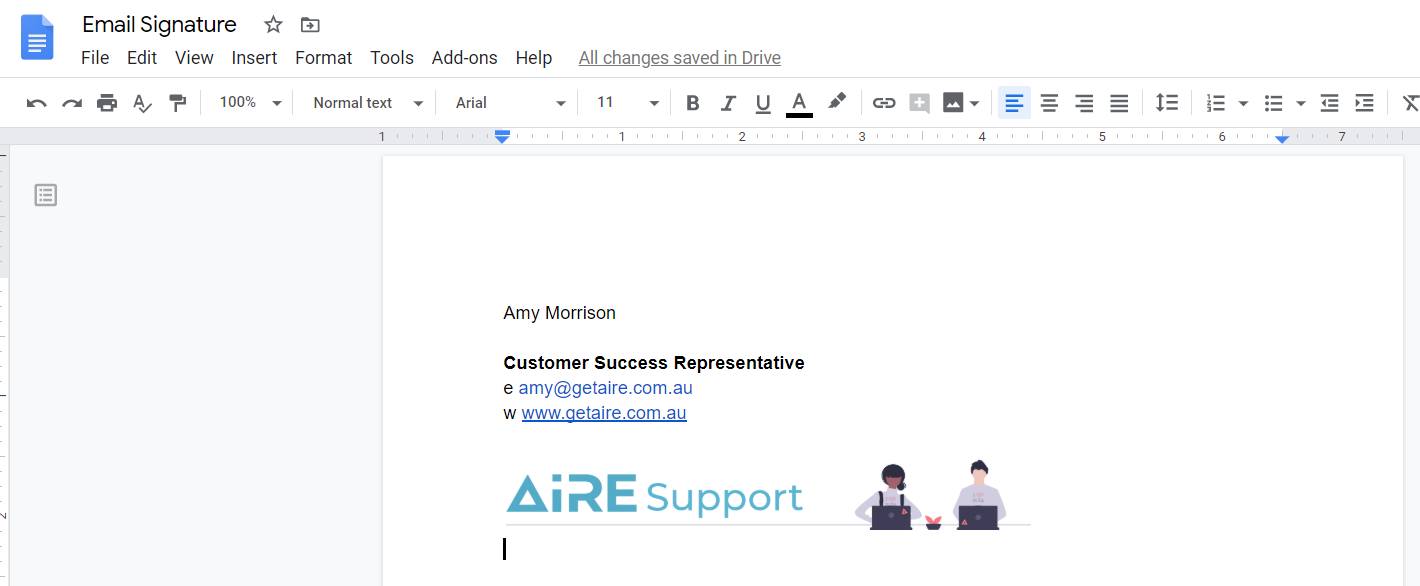Star the Email Signature document

pos(273,25)
